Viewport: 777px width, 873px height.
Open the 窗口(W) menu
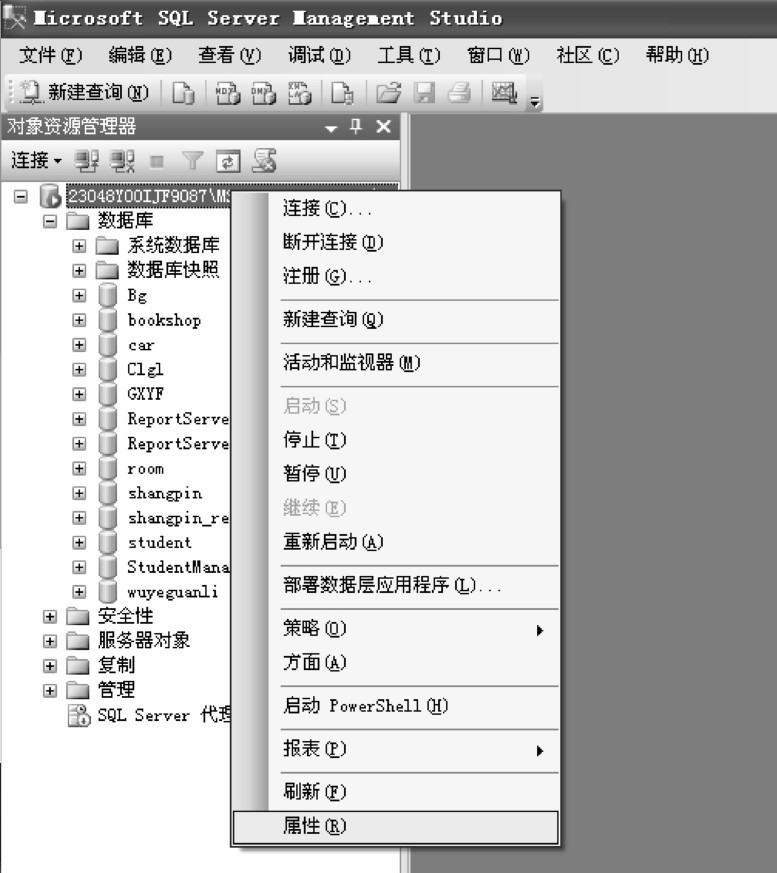coord(498,55)
